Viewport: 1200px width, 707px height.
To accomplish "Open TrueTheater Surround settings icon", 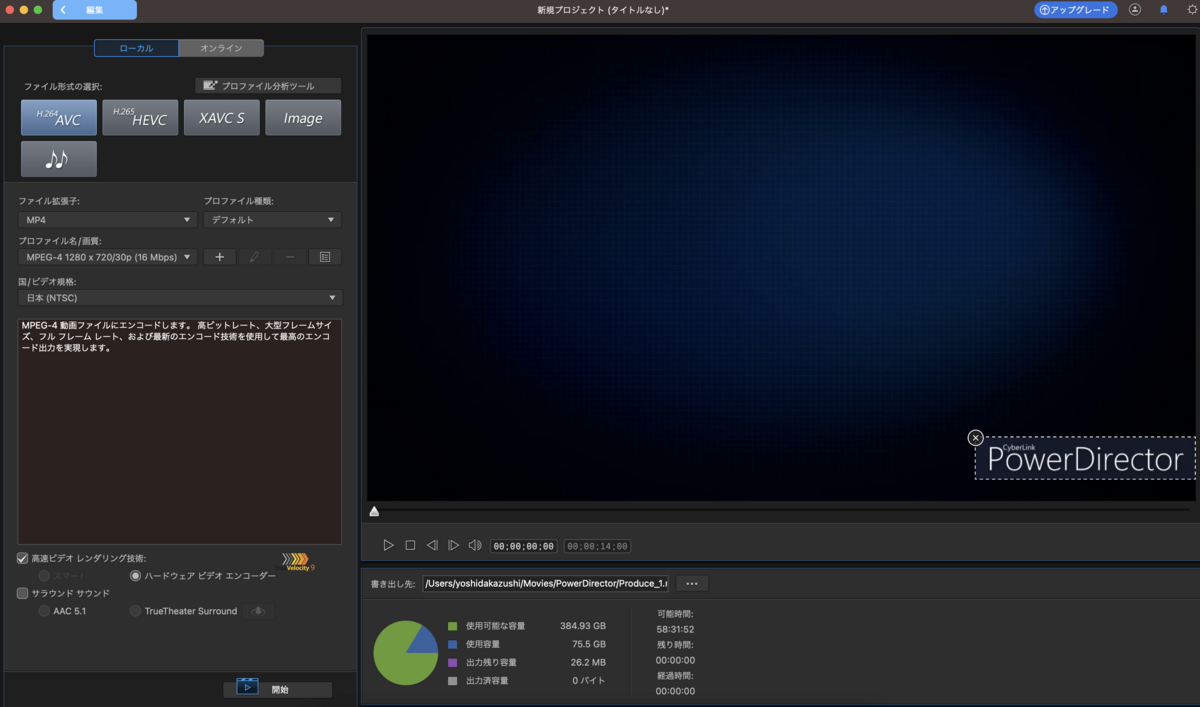I will coord(259,611).
